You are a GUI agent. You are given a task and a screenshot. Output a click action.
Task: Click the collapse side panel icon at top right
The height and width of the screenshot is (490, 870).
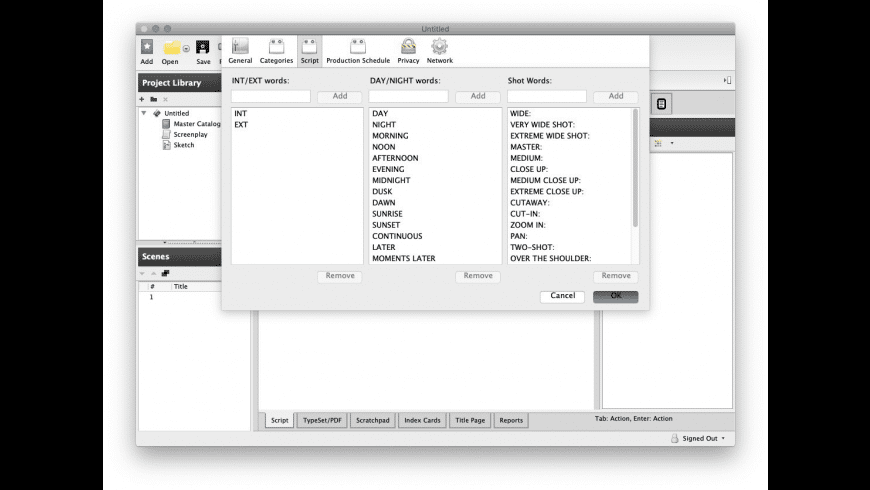pos(727,80)
